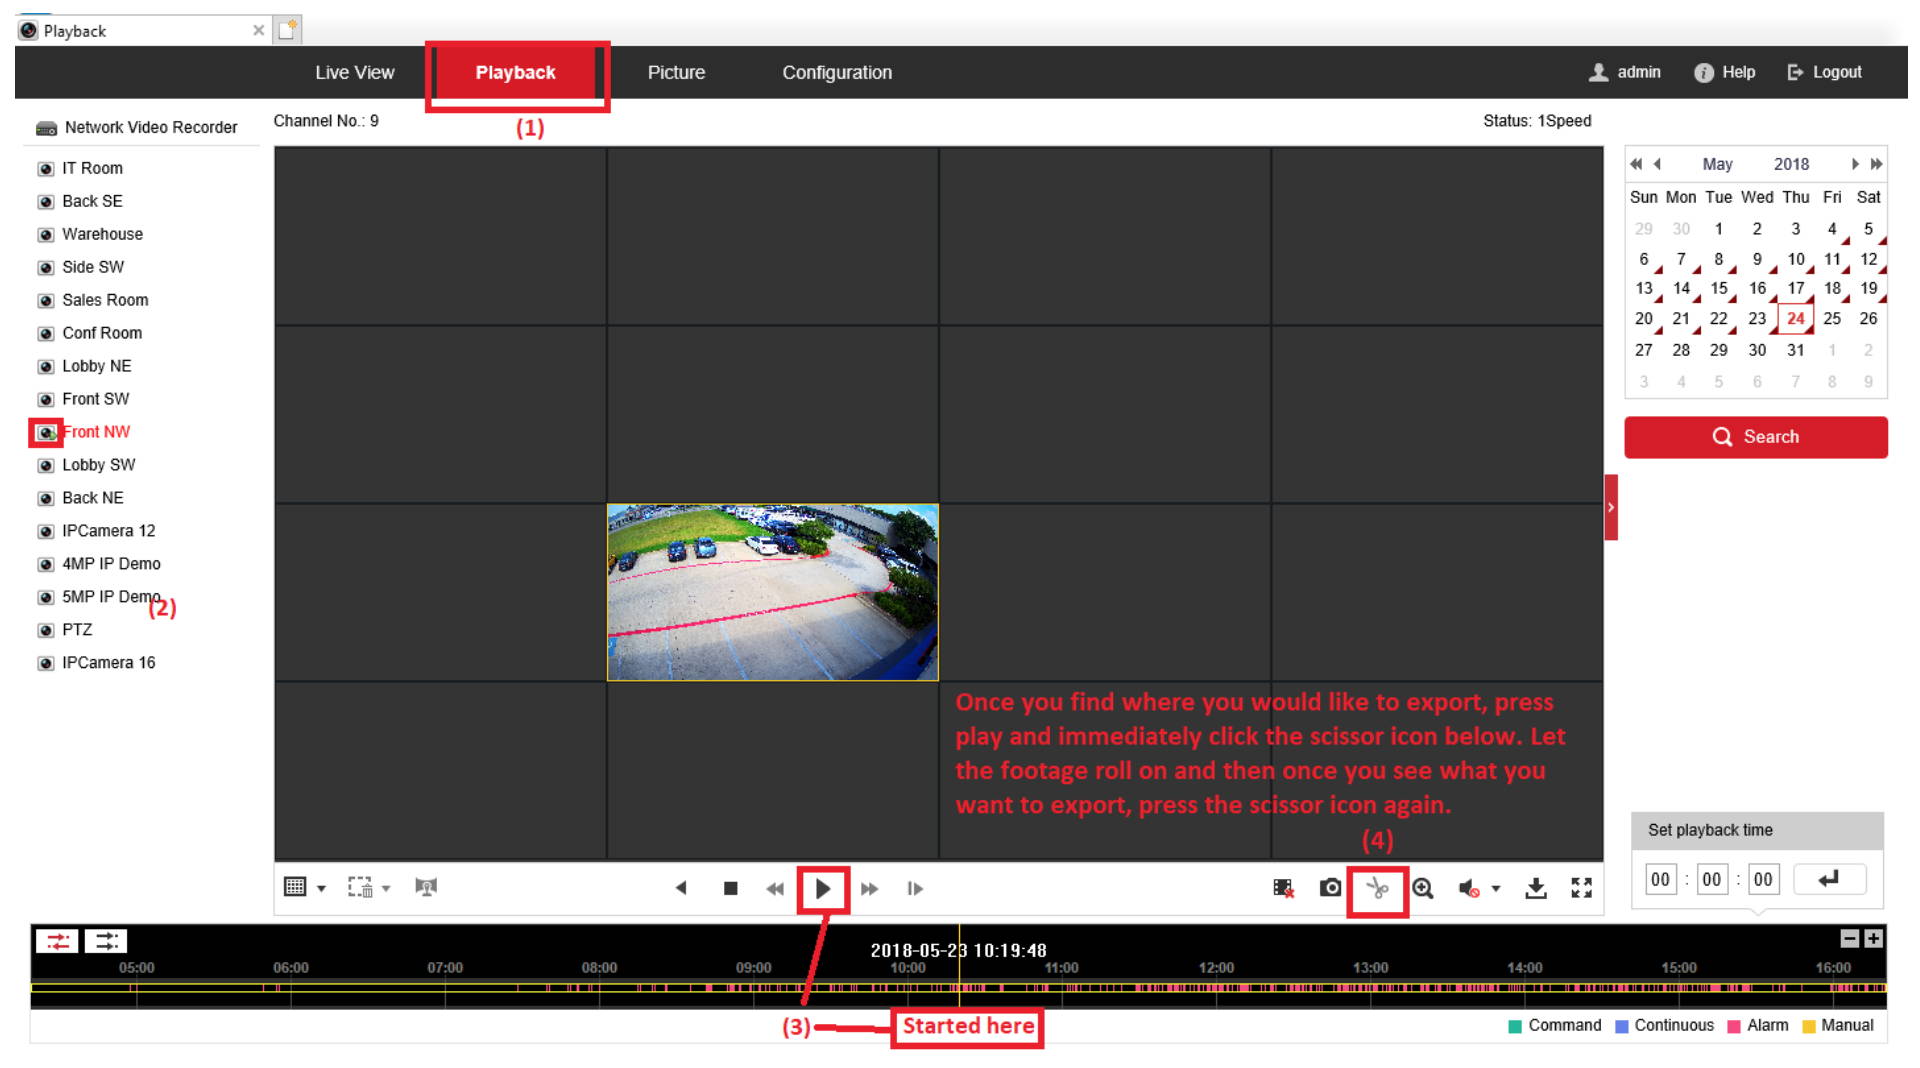Start playback with the play button

pos(823,889)
